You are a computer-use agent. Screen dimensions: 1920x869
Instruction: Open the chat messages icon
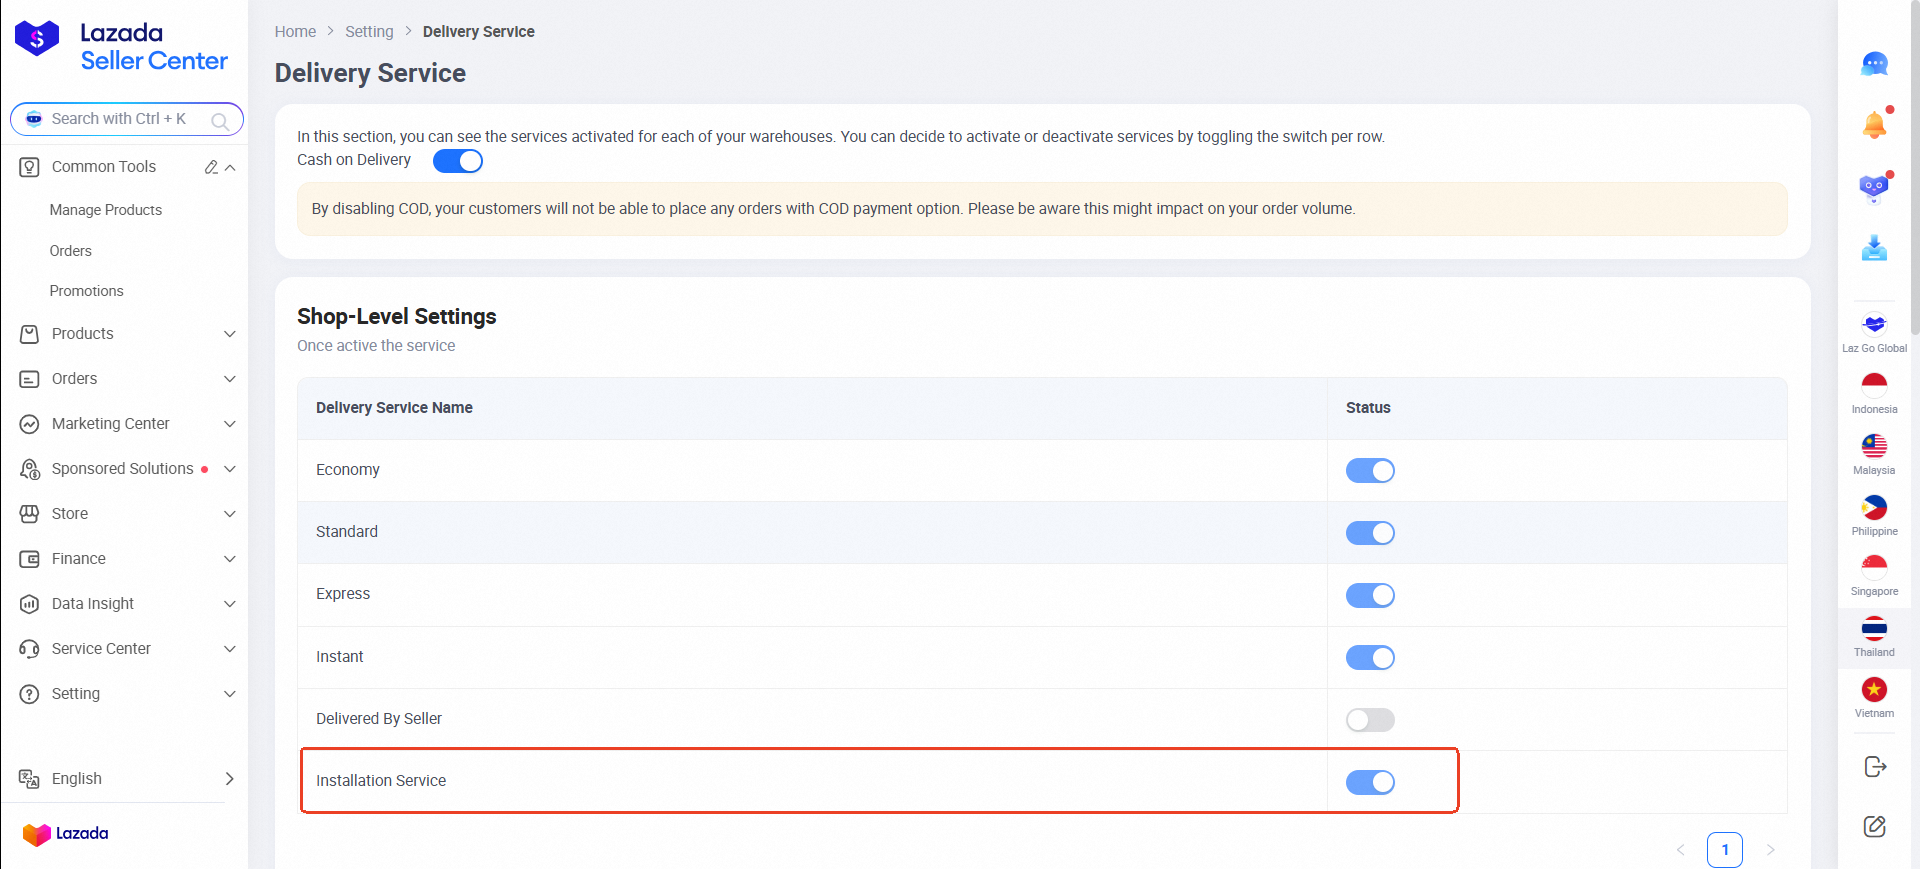pos(1874,65)
